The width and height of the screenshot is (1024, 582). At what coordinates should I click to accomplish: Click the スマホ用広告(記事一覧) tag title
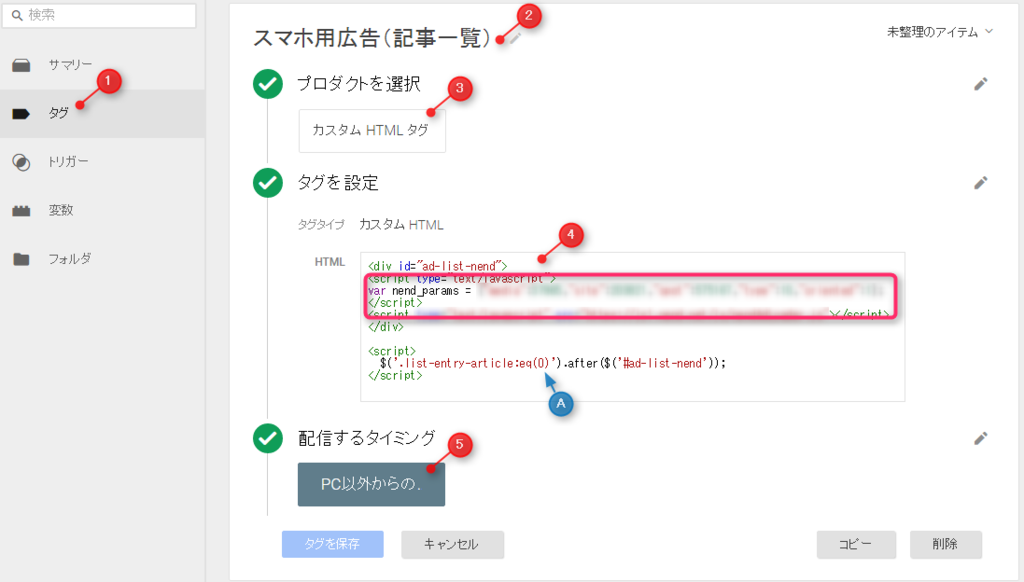[x=372, y=38]
